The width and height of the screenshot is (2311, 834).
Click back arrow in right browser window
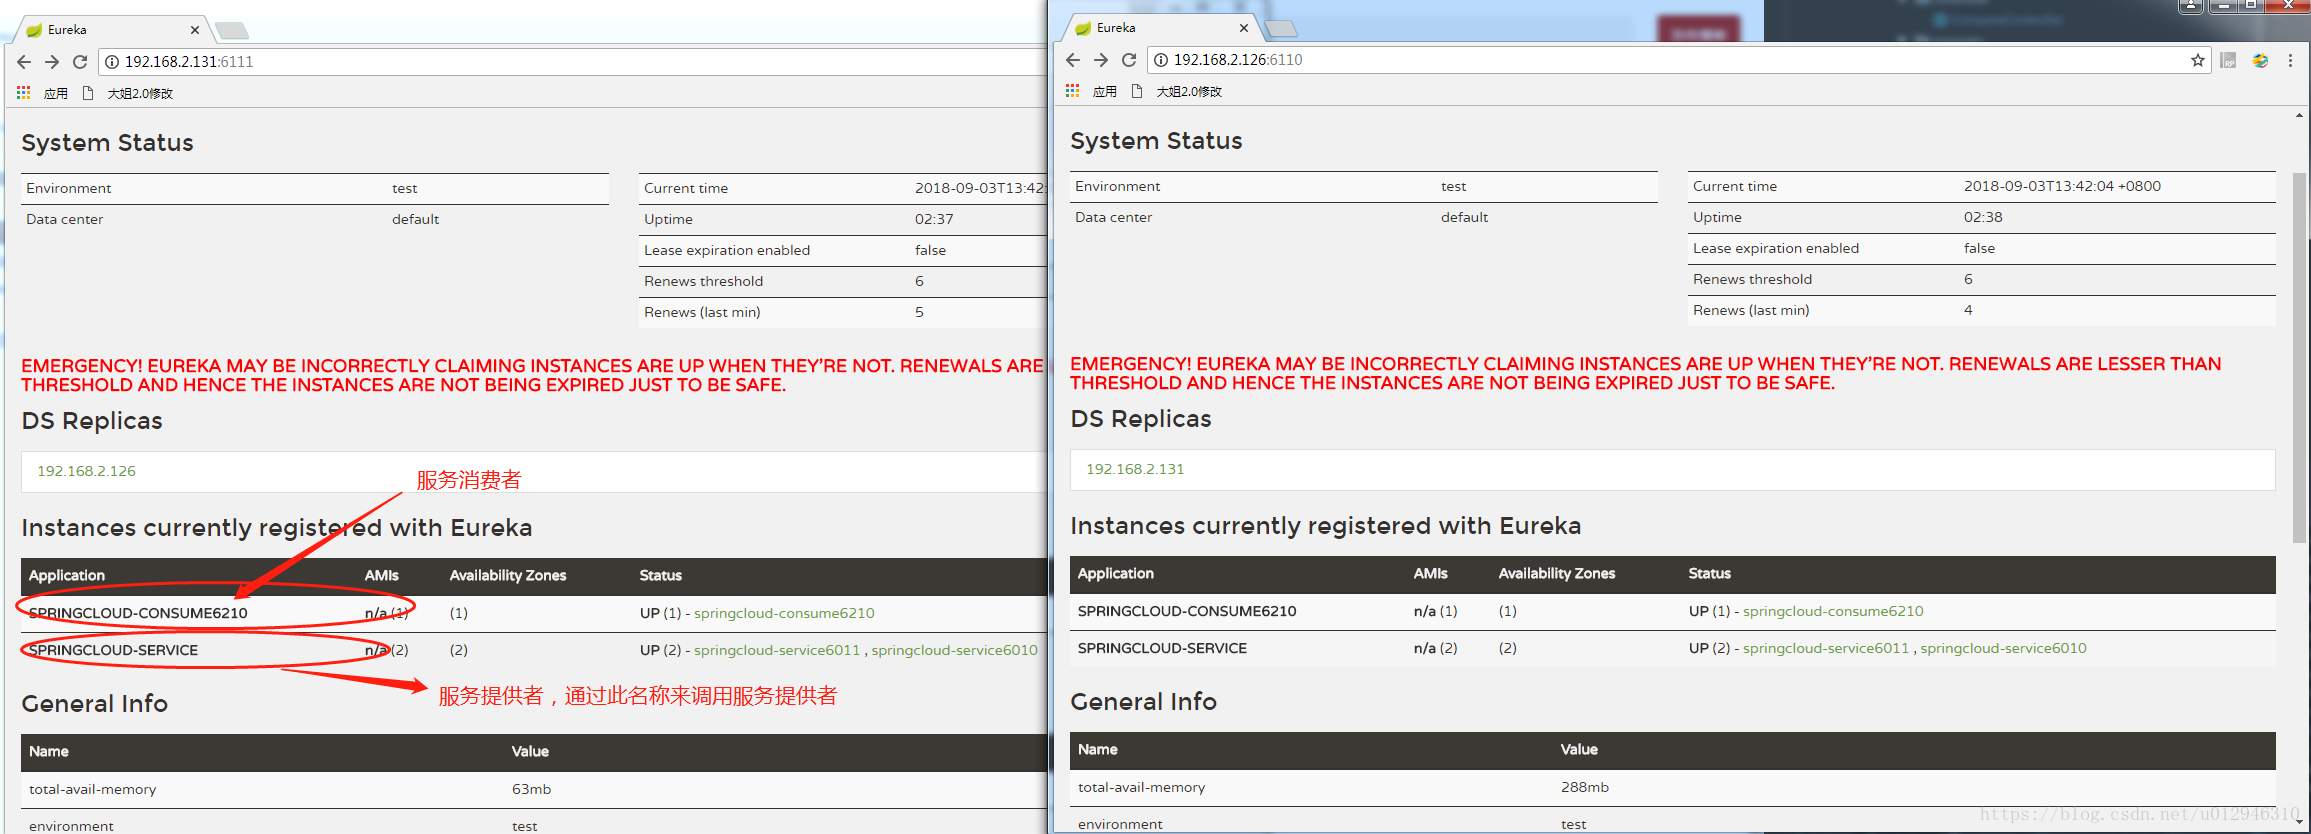(x=1073, y=60)
